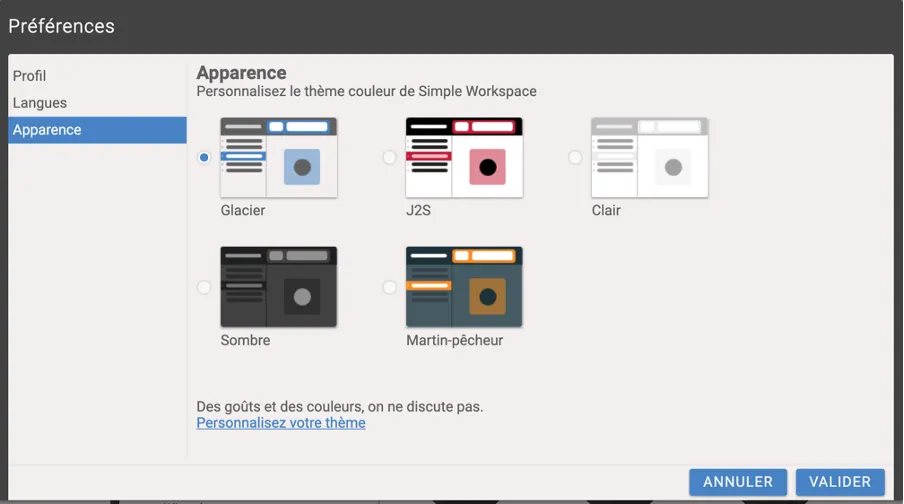Open the Profil section
The width and height of the screenshot is (904, 504).
[x=30, y=76]
